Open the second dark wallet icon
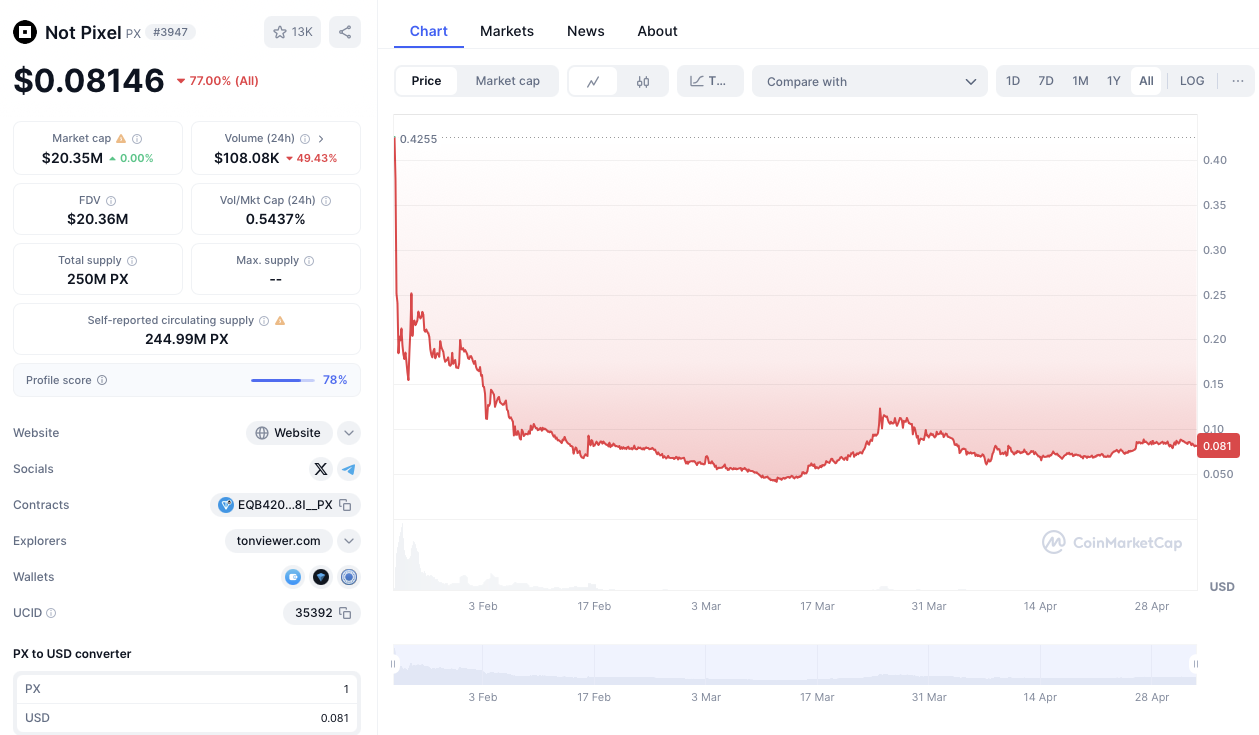The height and width of the screenshot is (735, 1259). pyautogui.click(x=321, y=577)
